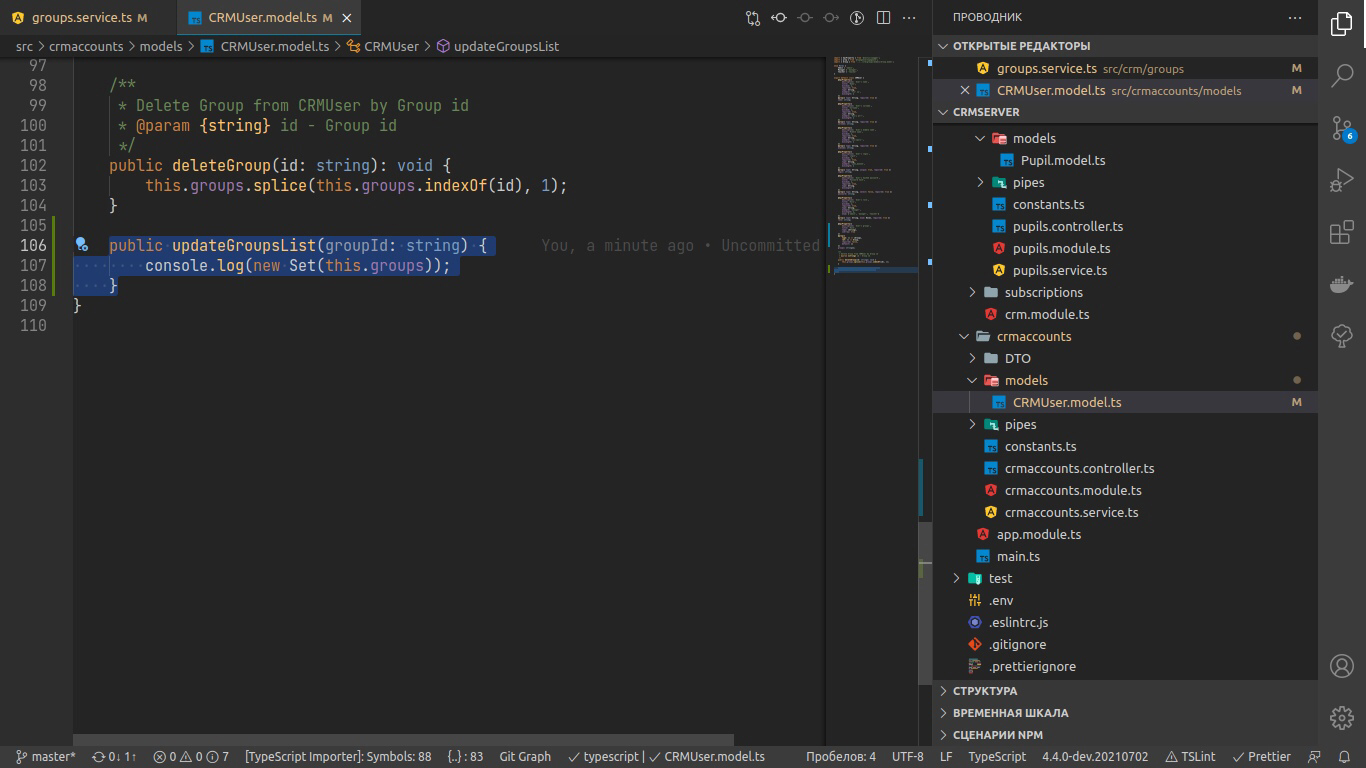
Task: Click the notifications bell in status bar
Action: (1343, 757)
